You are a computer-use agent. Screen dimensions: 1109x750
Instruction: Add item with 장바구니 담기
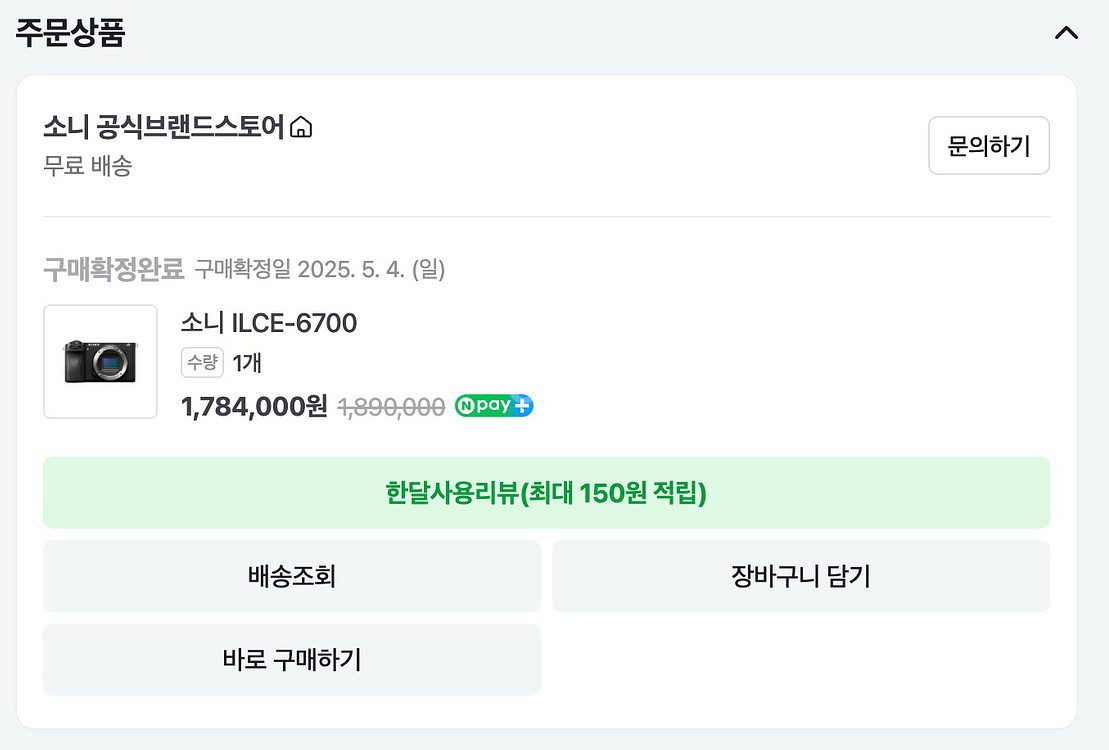pyautogui.click(x=801, y=576)
